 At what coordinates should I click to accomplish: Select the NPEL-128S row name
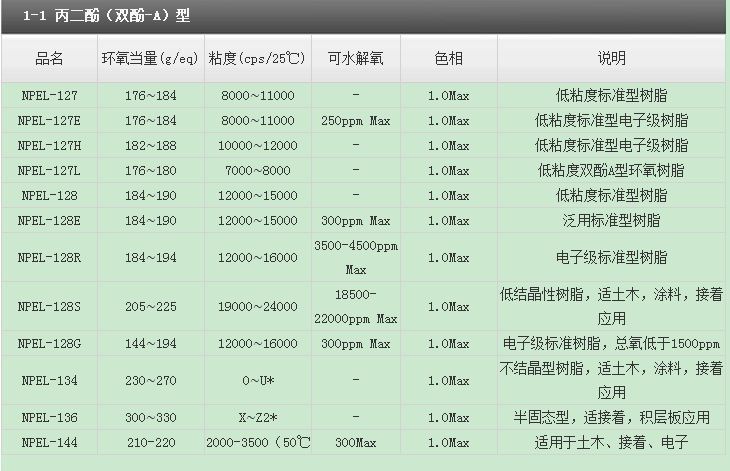[49, 307]
